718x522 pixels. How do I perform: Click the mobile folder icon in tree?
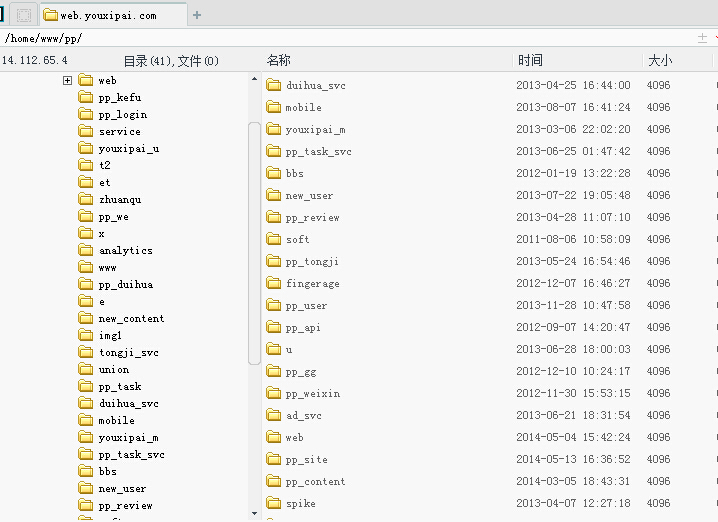pyautogui.click(x=86, y=420)
